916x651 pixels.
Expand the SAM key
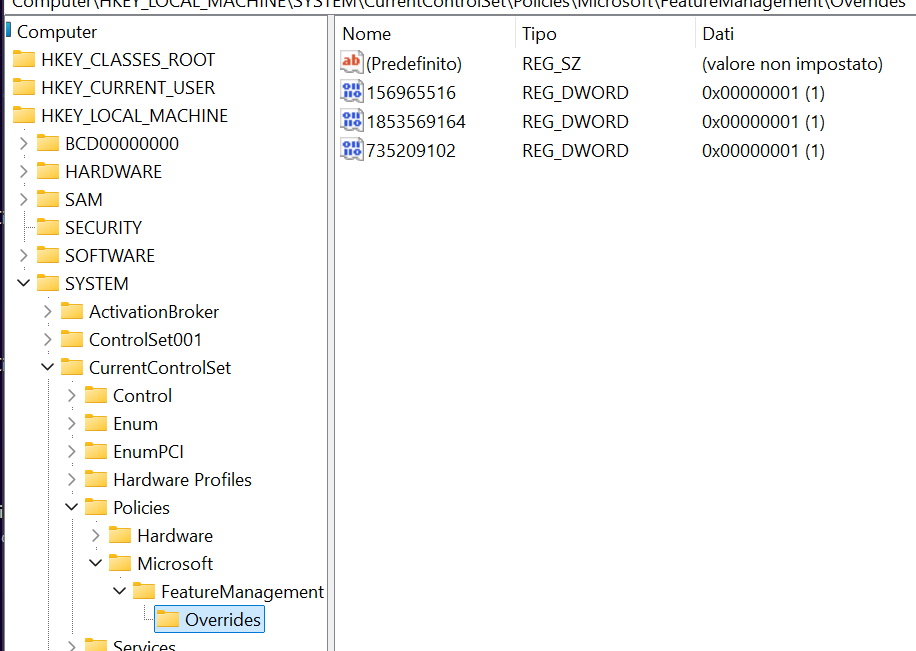click(x=23, y=199)
